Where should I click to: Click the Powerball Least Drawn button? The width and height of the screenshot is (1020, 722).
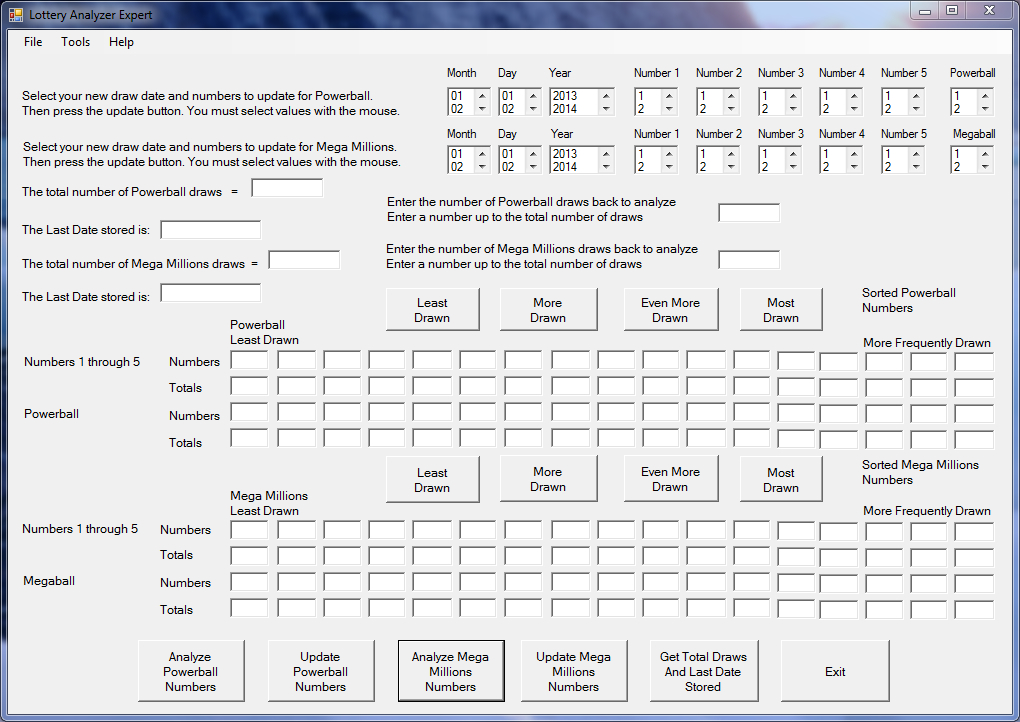433,310
